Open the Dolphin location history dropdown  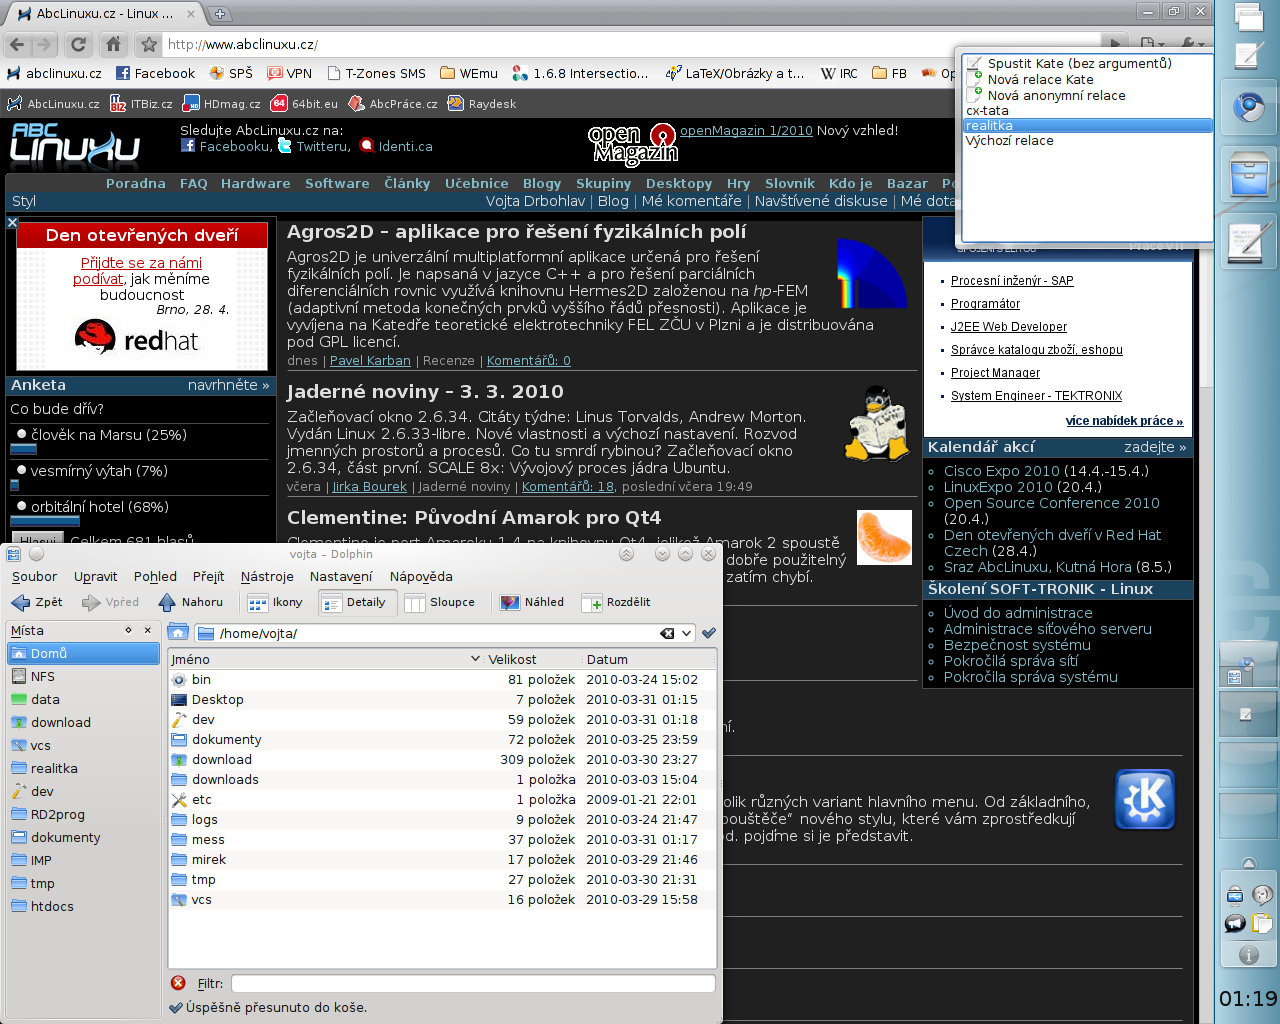pyautogui.click(x=687, y=633)
